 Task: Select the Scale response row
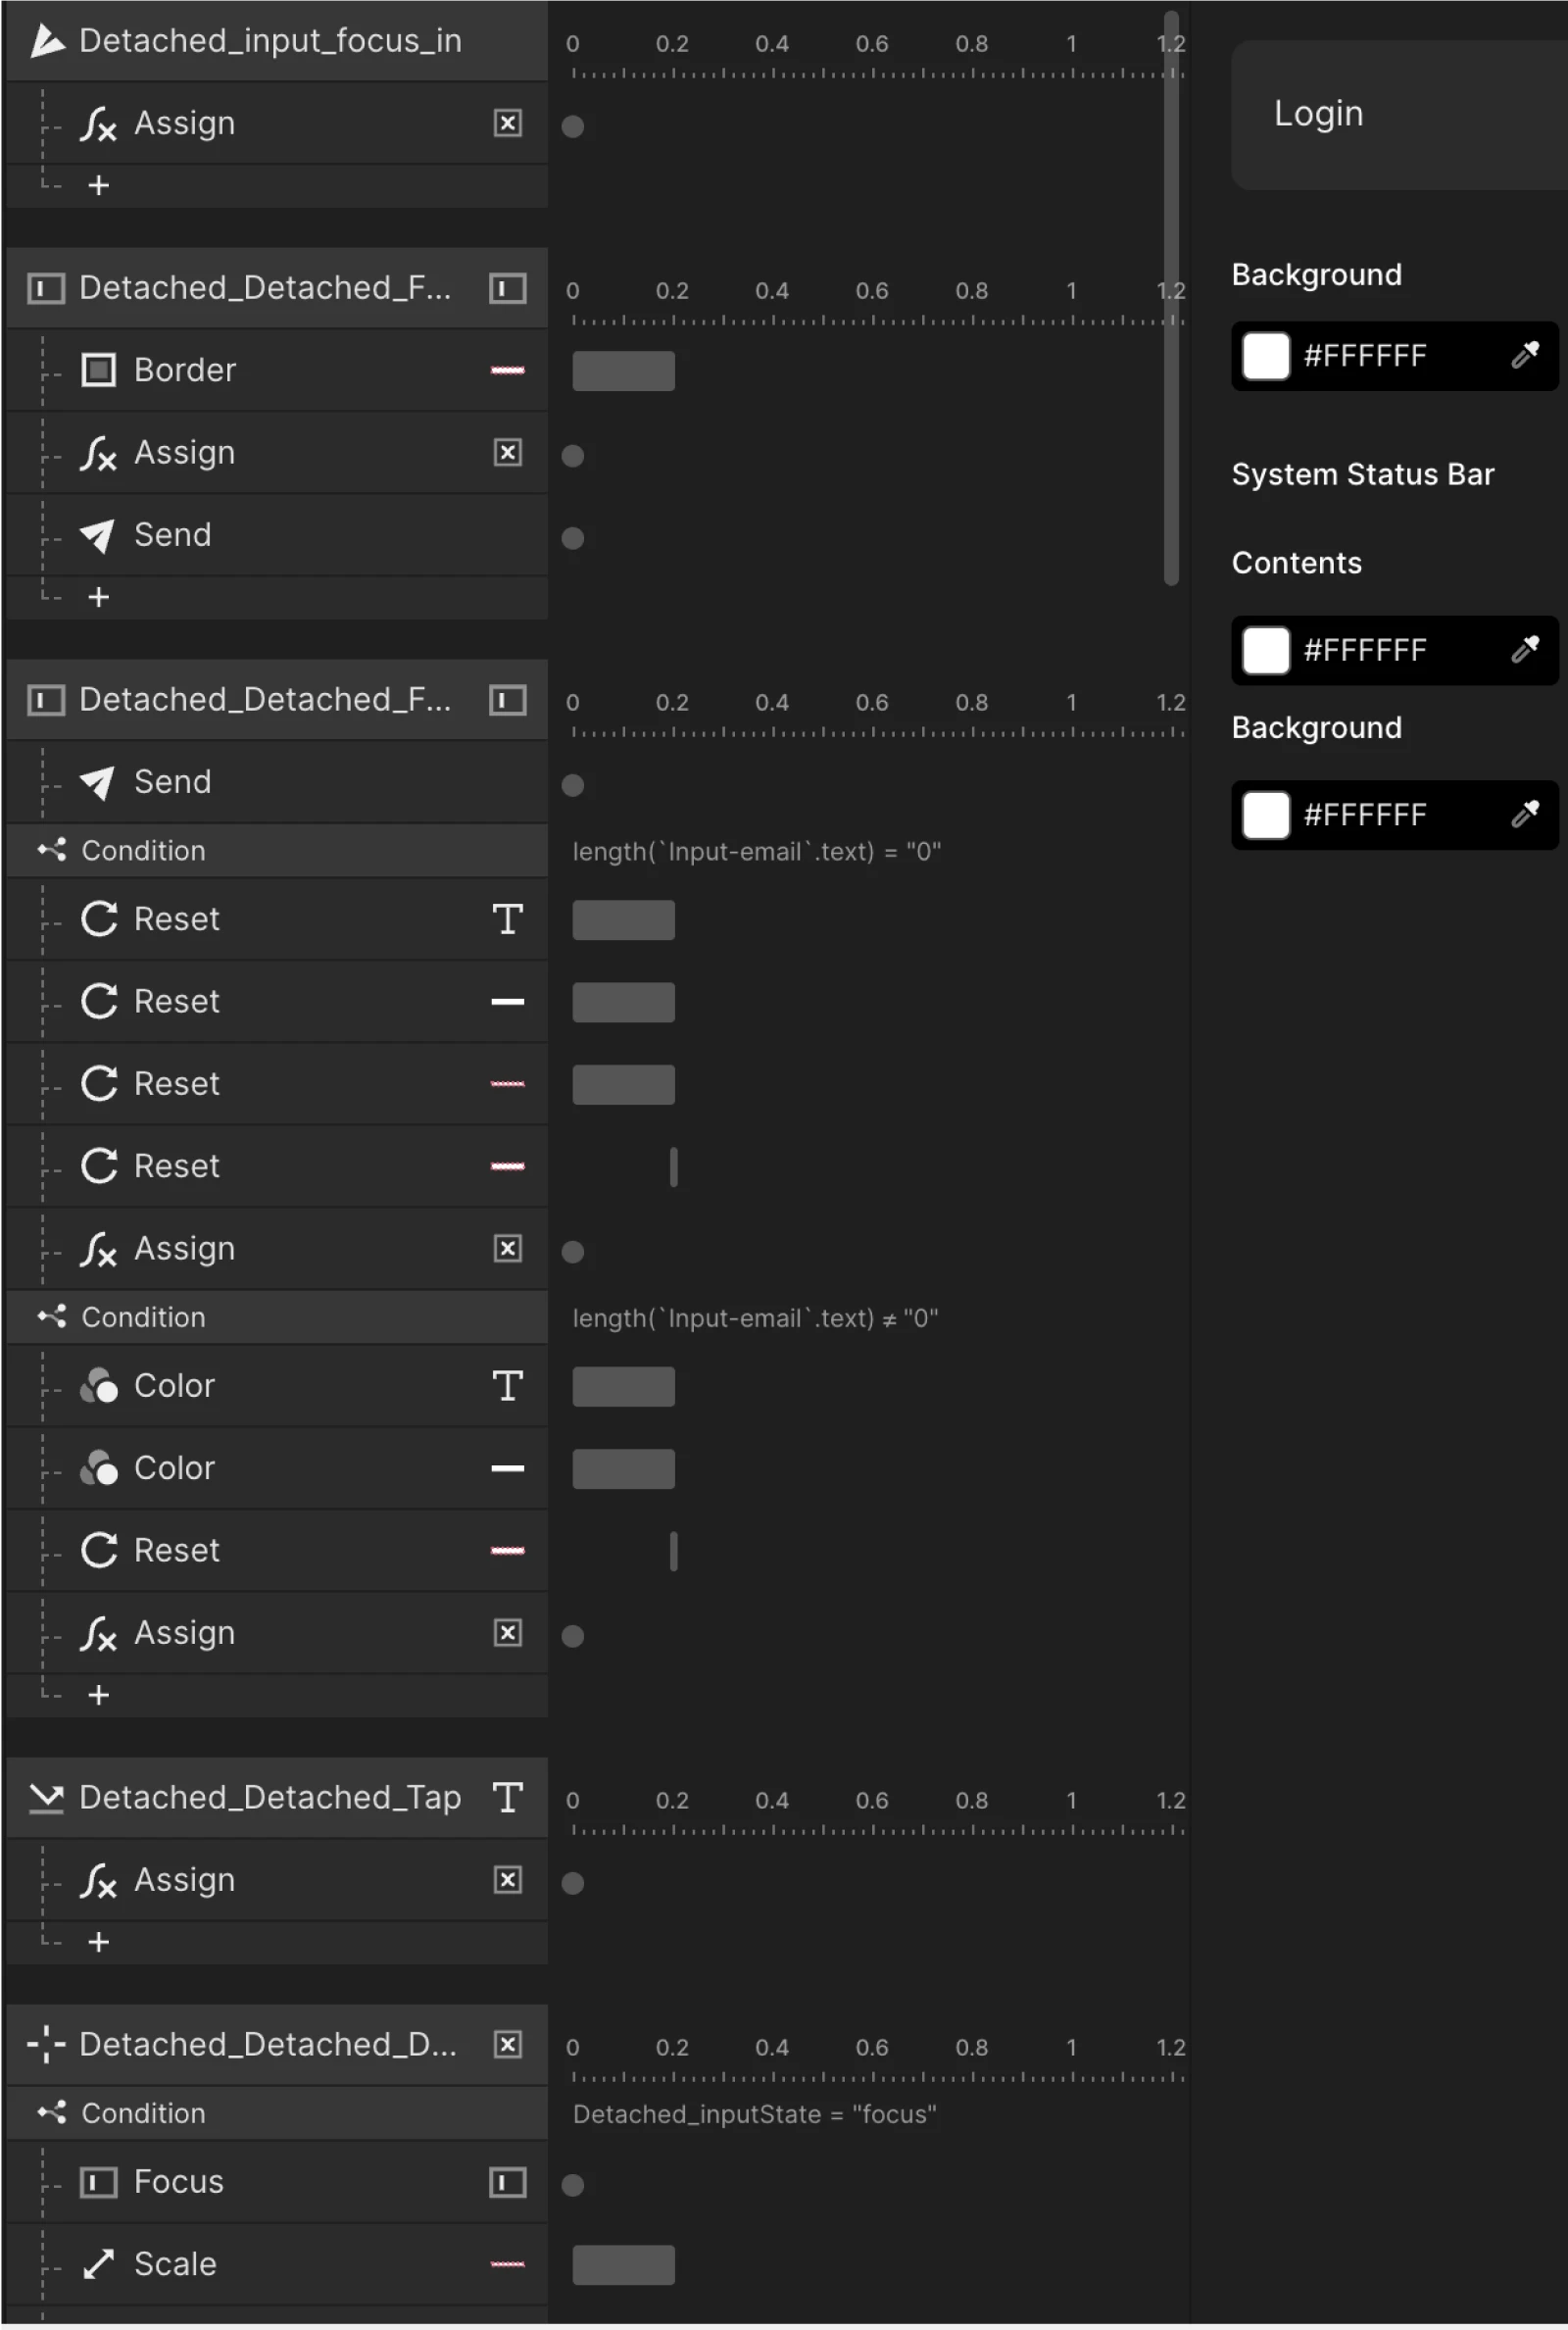tap(277, 2264)
